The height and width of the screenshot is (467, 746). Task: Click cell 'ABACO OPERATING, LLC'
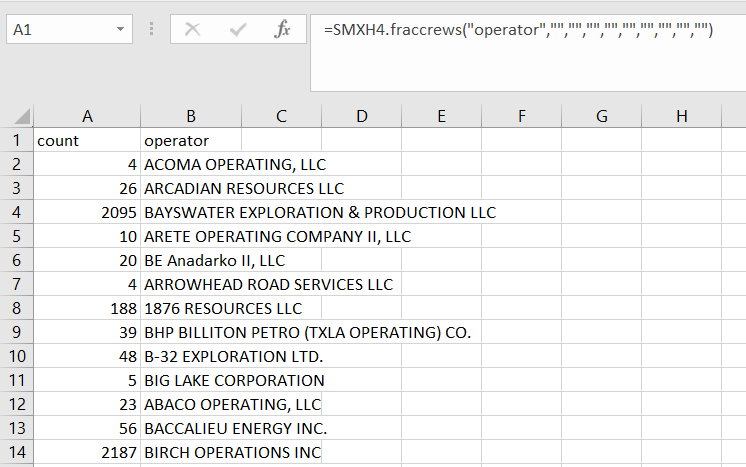click(x=233, y=404)
